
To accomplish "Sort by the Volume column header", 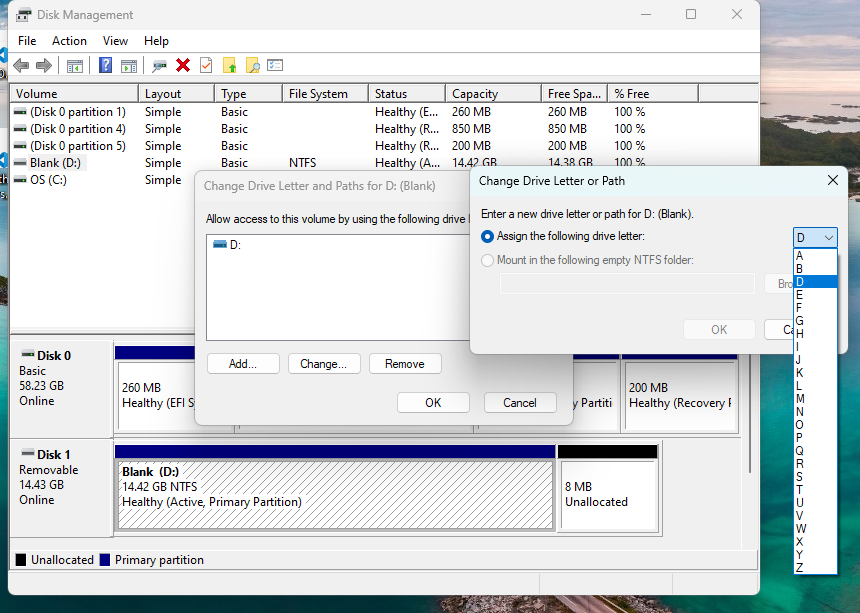I will [75, 94].
